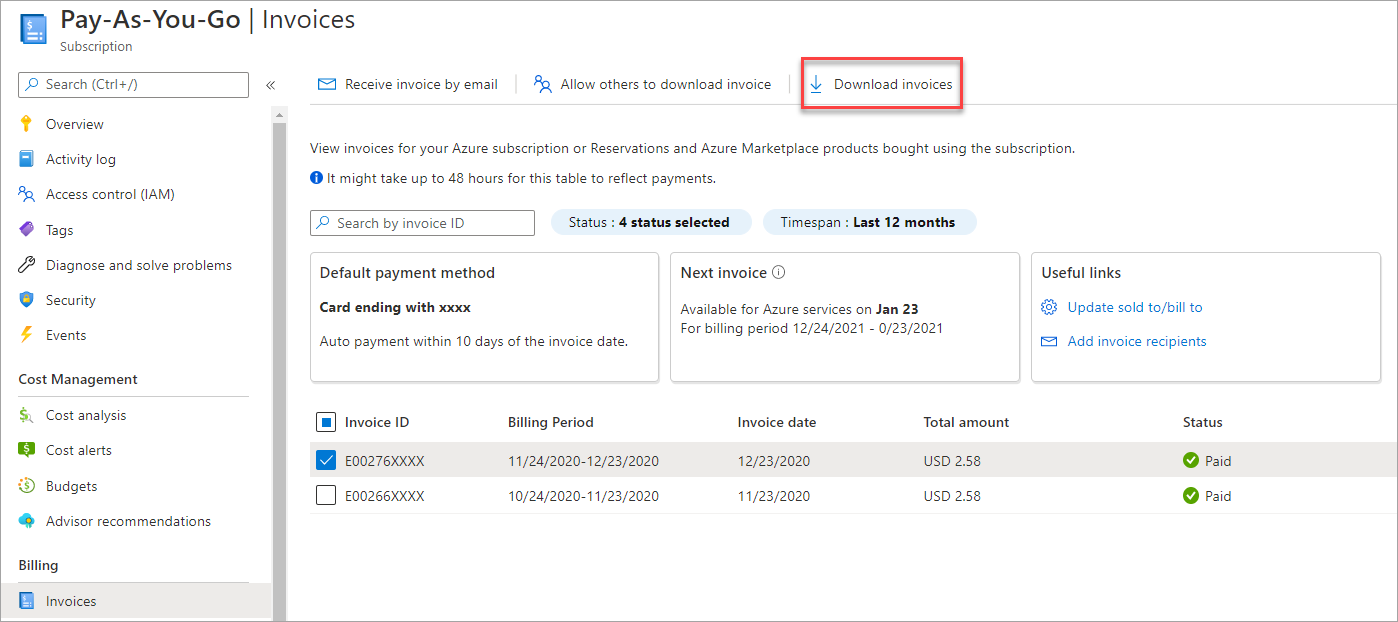
Task: Uncheck the invoice E00276XXXX checkbox
Action: tap(326, 461)
